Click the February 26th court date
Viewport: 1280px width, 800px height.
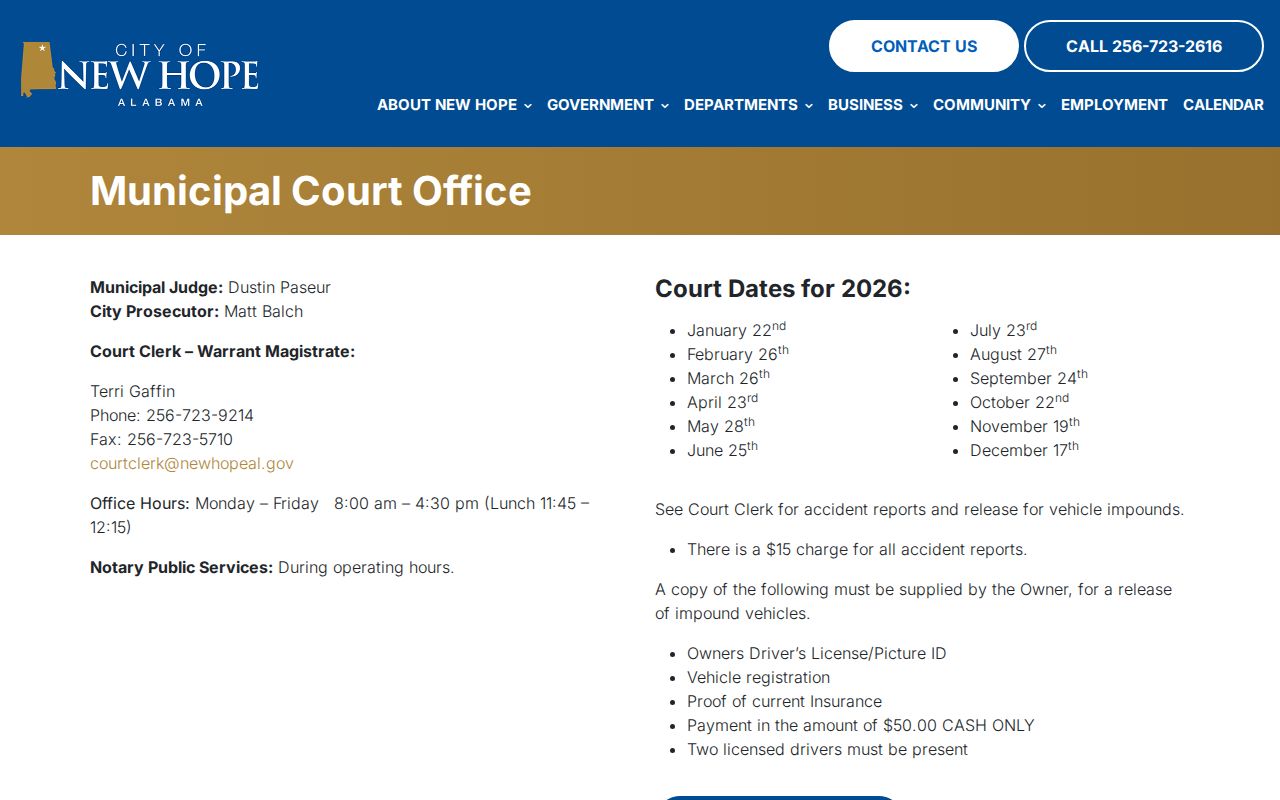738,354
